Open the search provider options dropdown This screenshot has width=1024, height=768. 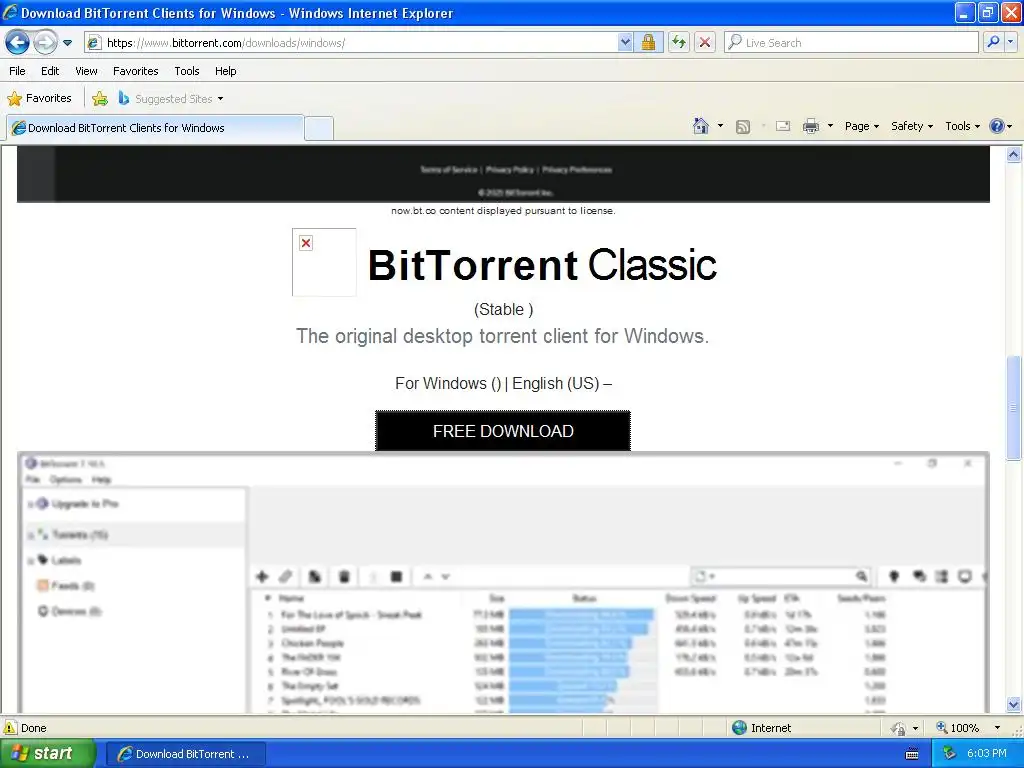coord(1011,42)
